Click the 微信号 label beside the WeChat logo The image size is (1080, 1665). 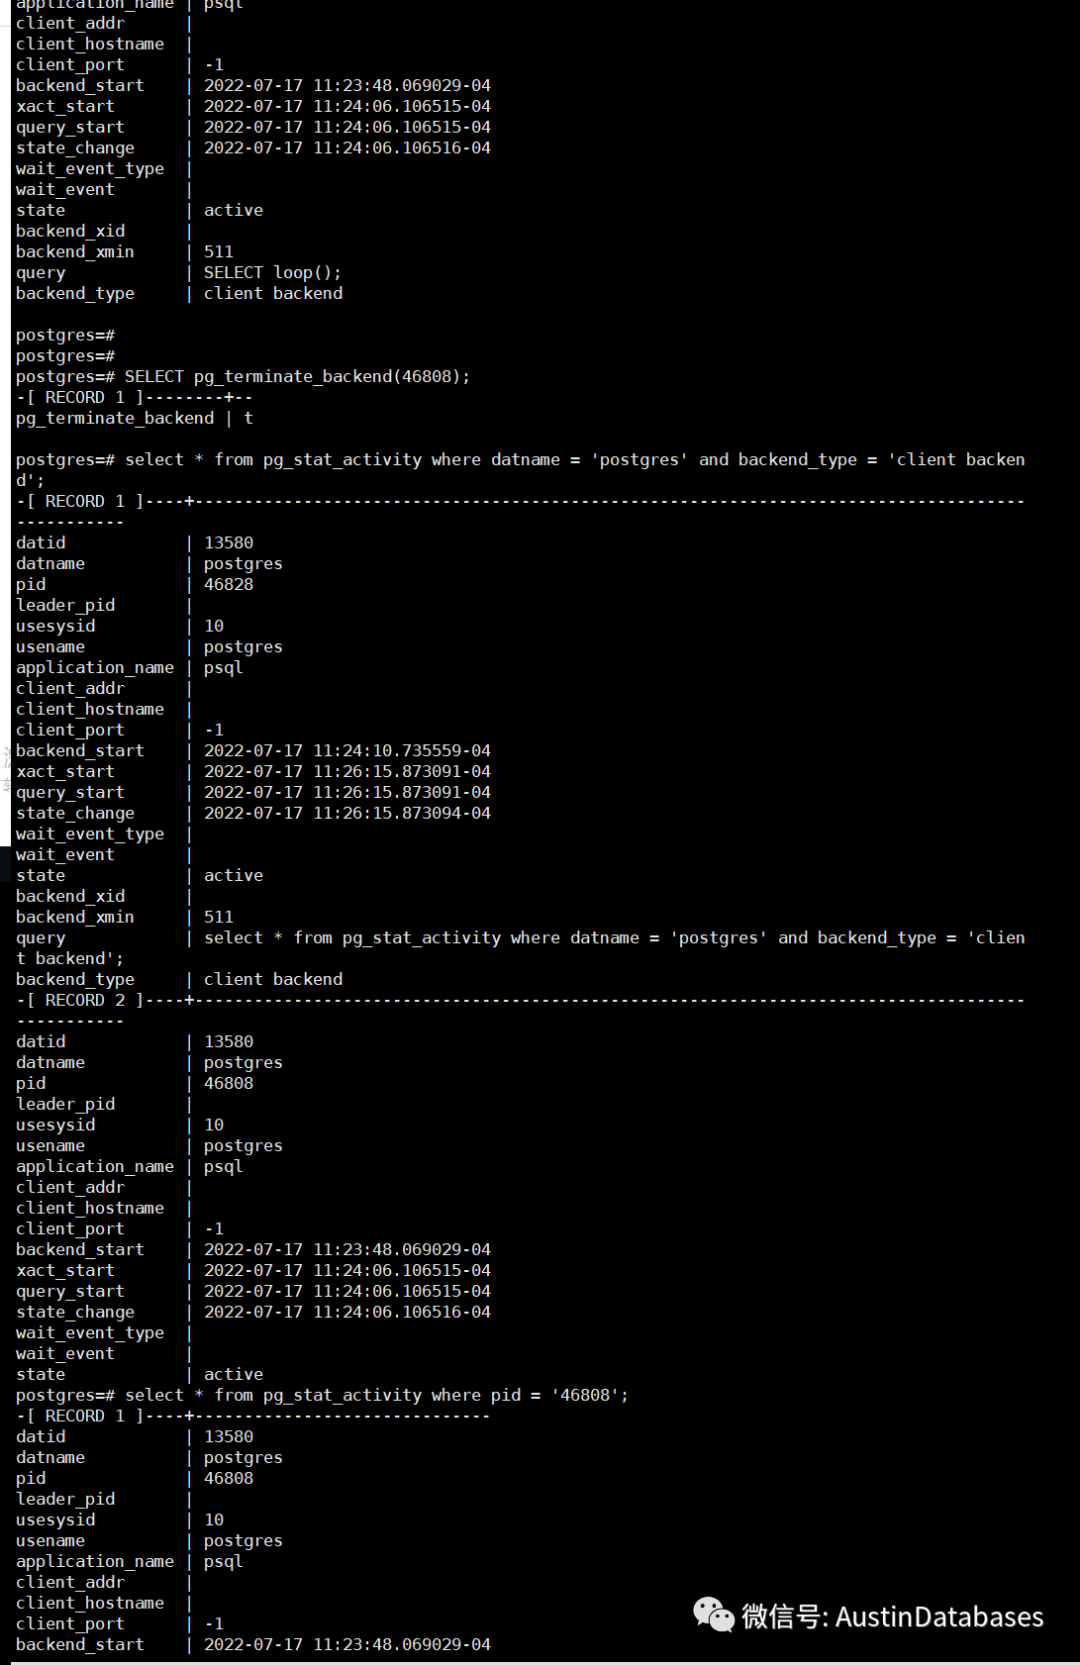pyautogui.click(x=781, y=1617)
